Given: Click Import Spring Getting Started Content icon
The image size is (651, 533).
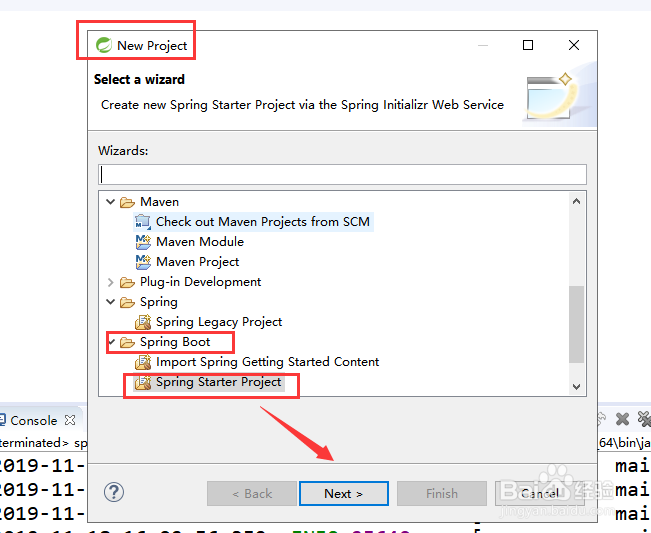Looking at the screenshot, I should [143, 362].
